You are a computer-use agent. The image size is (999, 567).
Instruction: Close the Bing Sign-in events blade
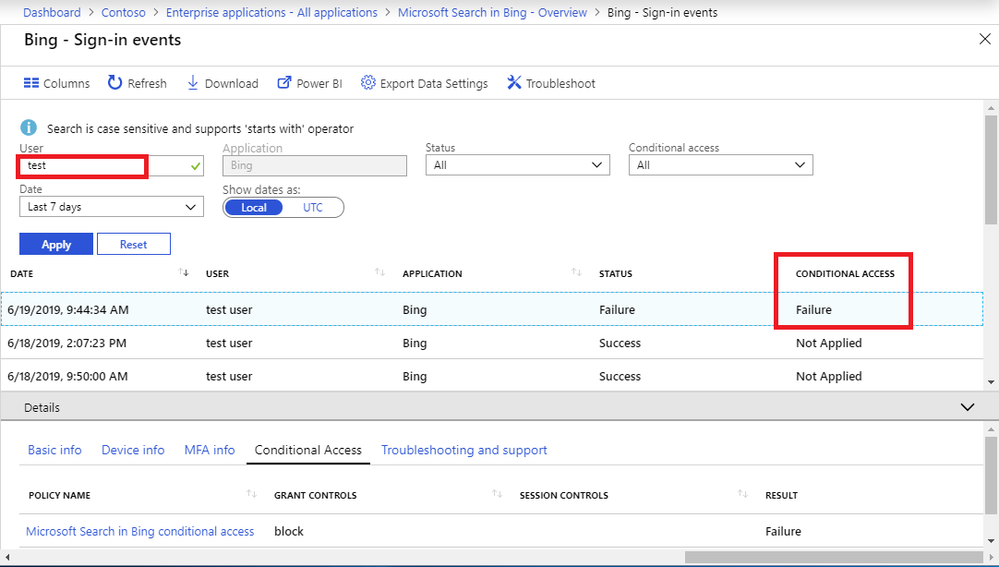click(x=984, y=39)
